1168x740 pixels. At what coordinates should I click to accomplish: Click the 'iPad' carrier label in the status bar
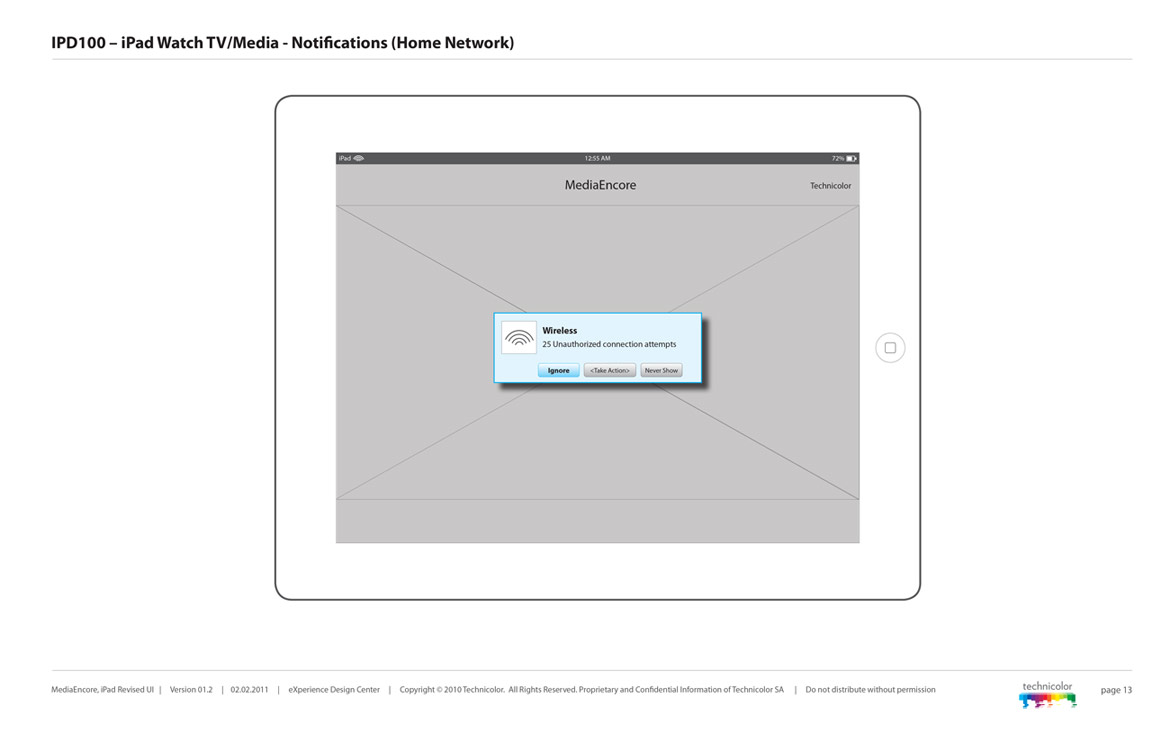[344, 159]
